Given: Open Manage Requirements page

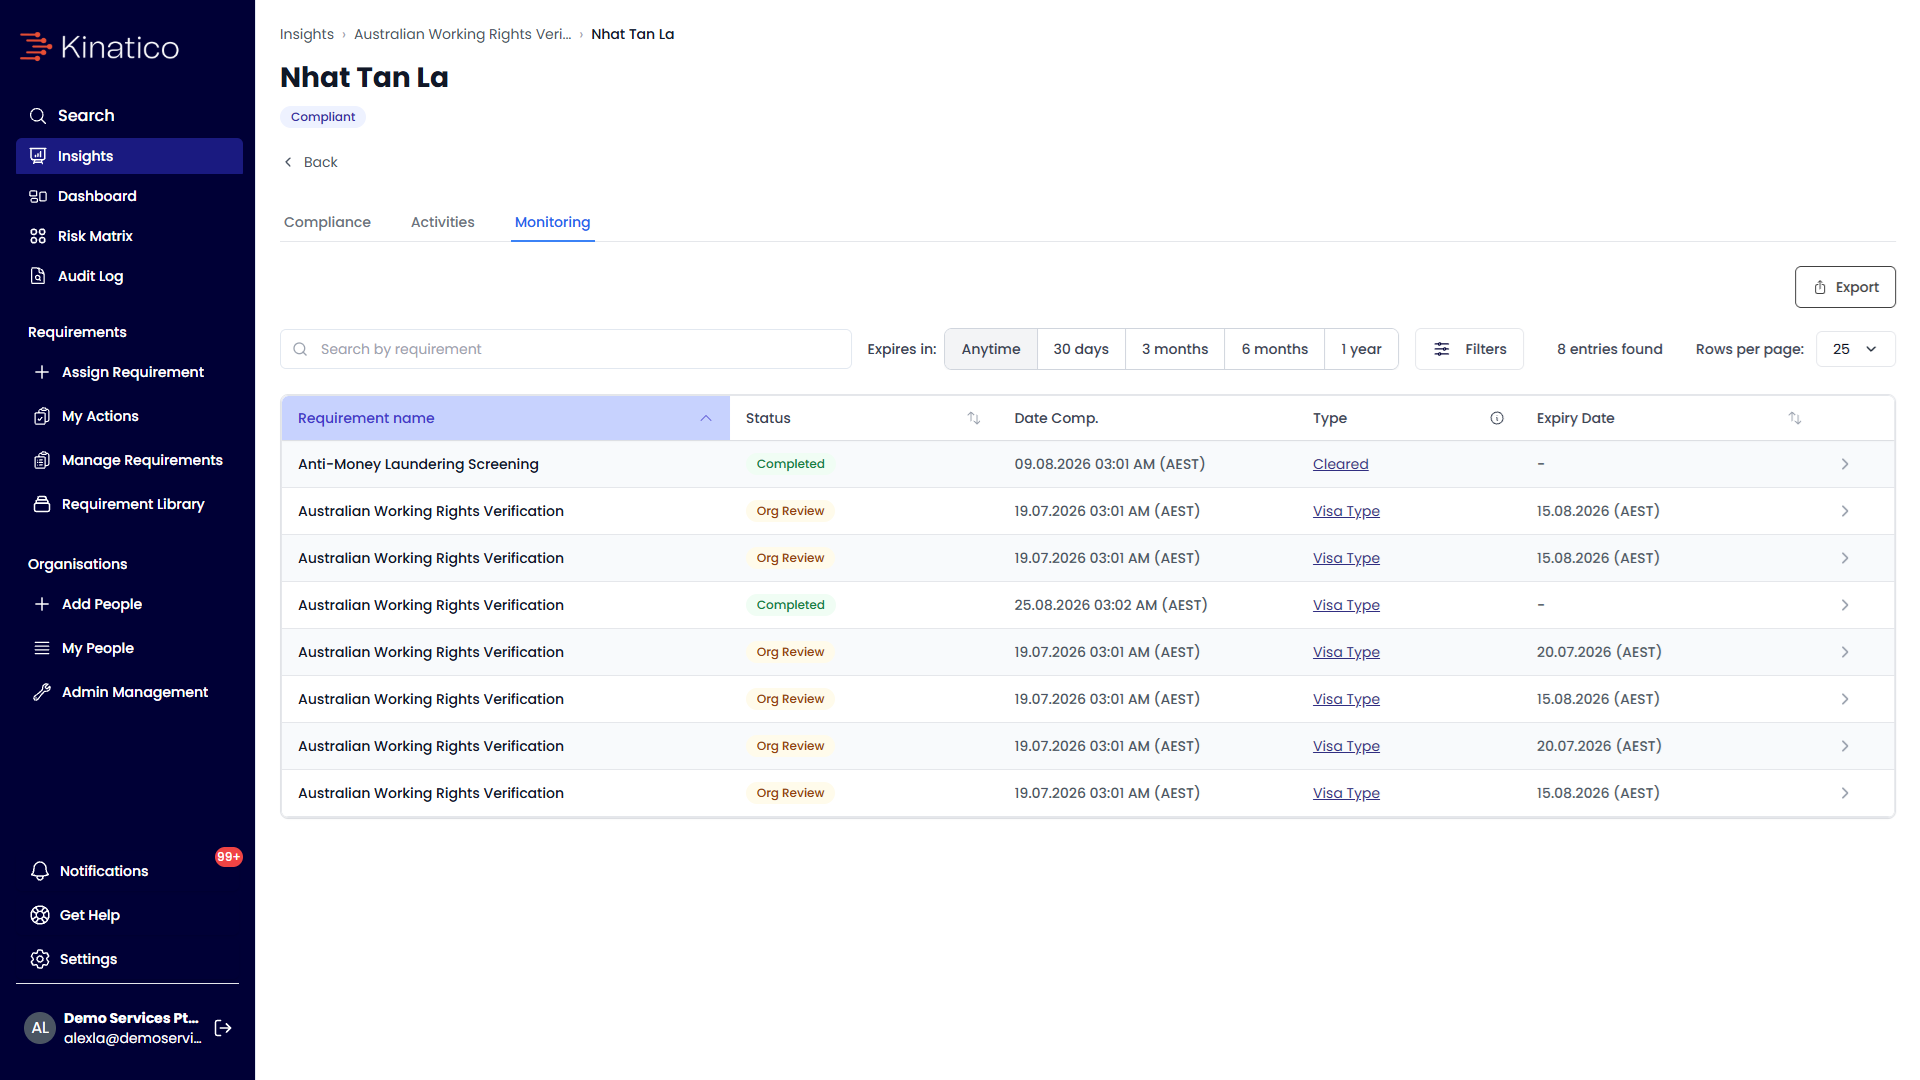Looking at the screenshot, I should 129,460.
